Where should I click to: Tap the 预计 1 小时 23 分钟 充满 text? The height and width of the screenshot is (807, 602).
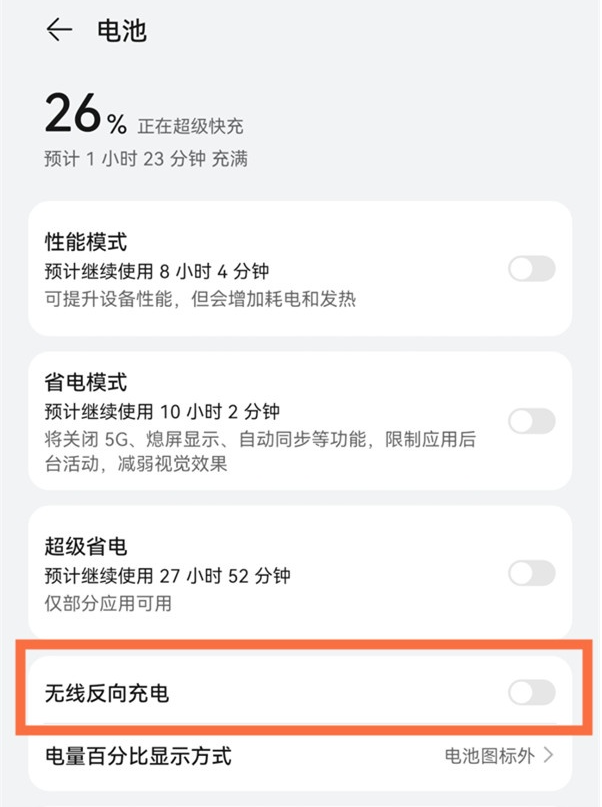pyautogui.click(x=146, y=158)
